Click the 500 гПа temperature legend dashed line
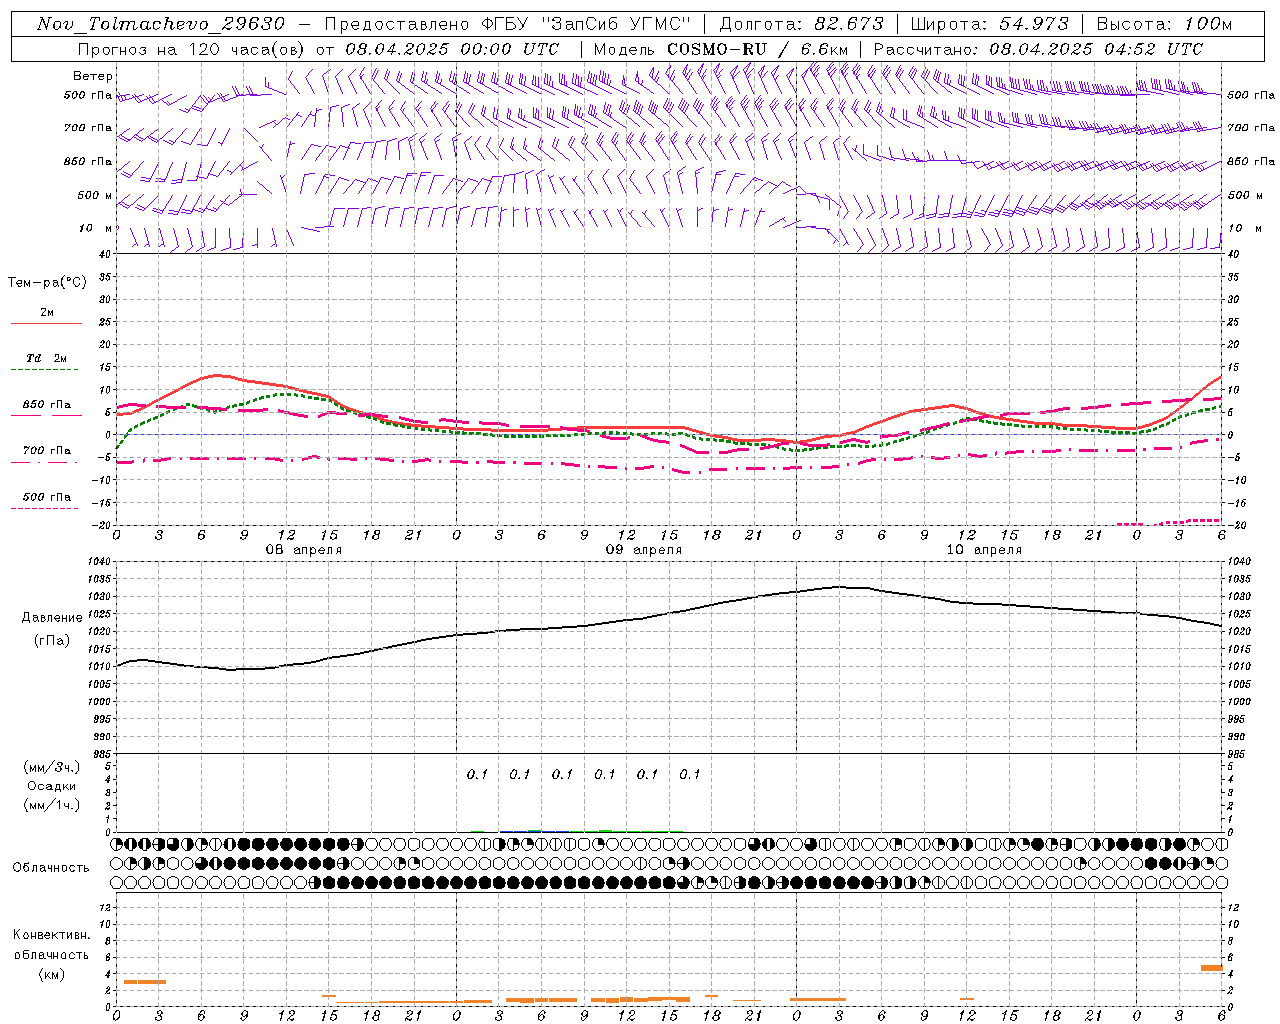 tap(46, 508)
